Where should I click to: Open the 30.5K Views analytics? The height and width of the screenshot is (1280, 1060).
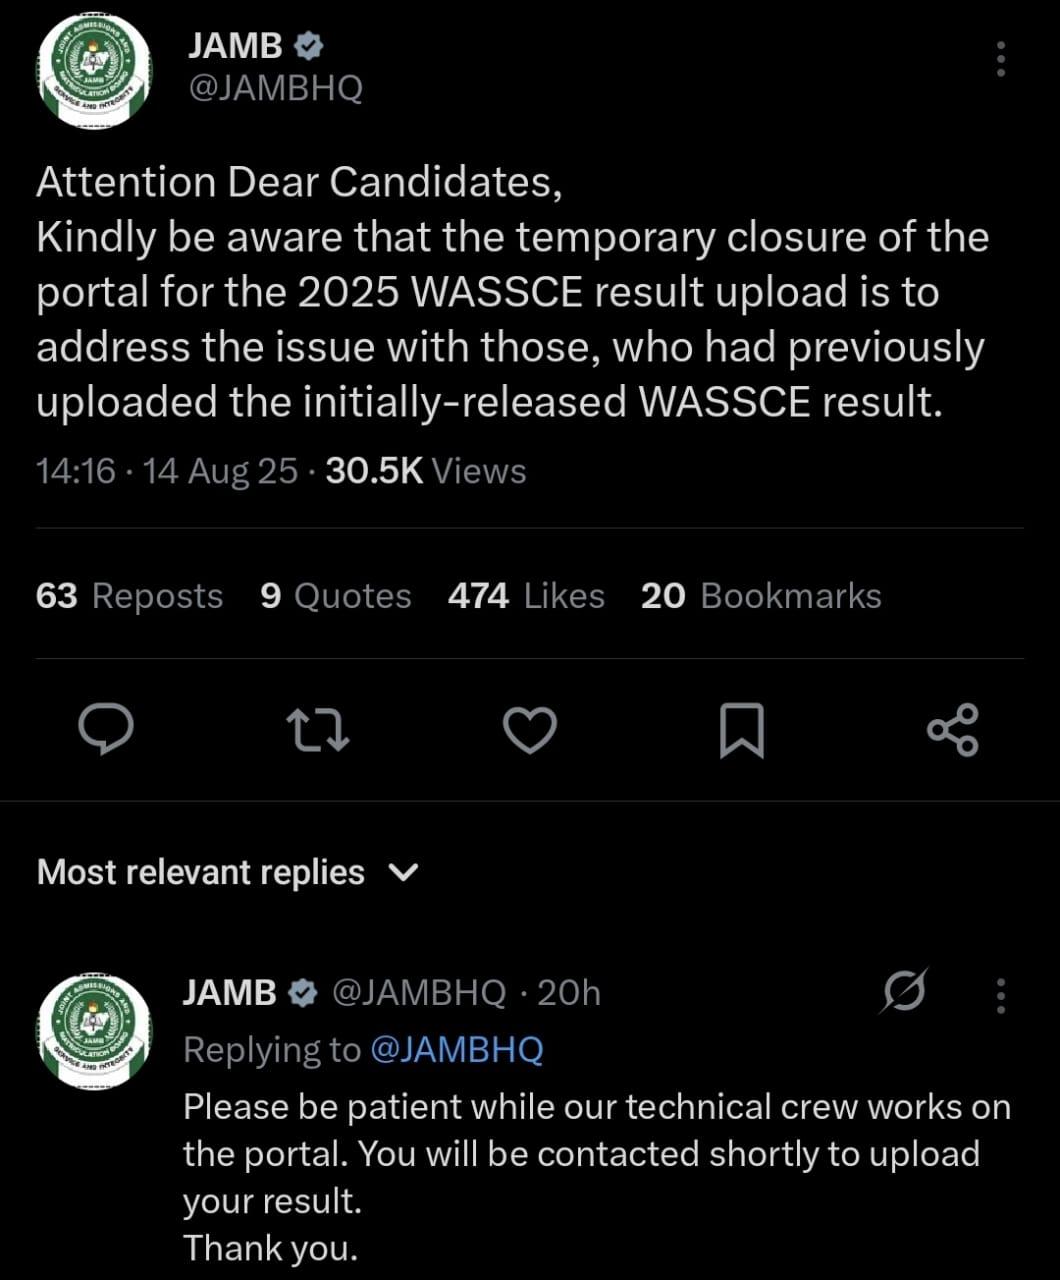pos(426,470)
